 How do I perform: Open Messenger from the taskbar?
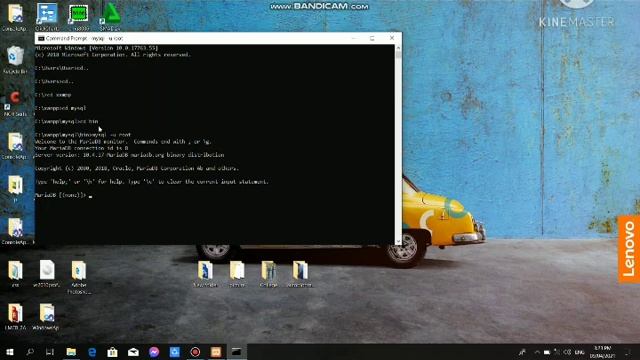pos(154,352)
